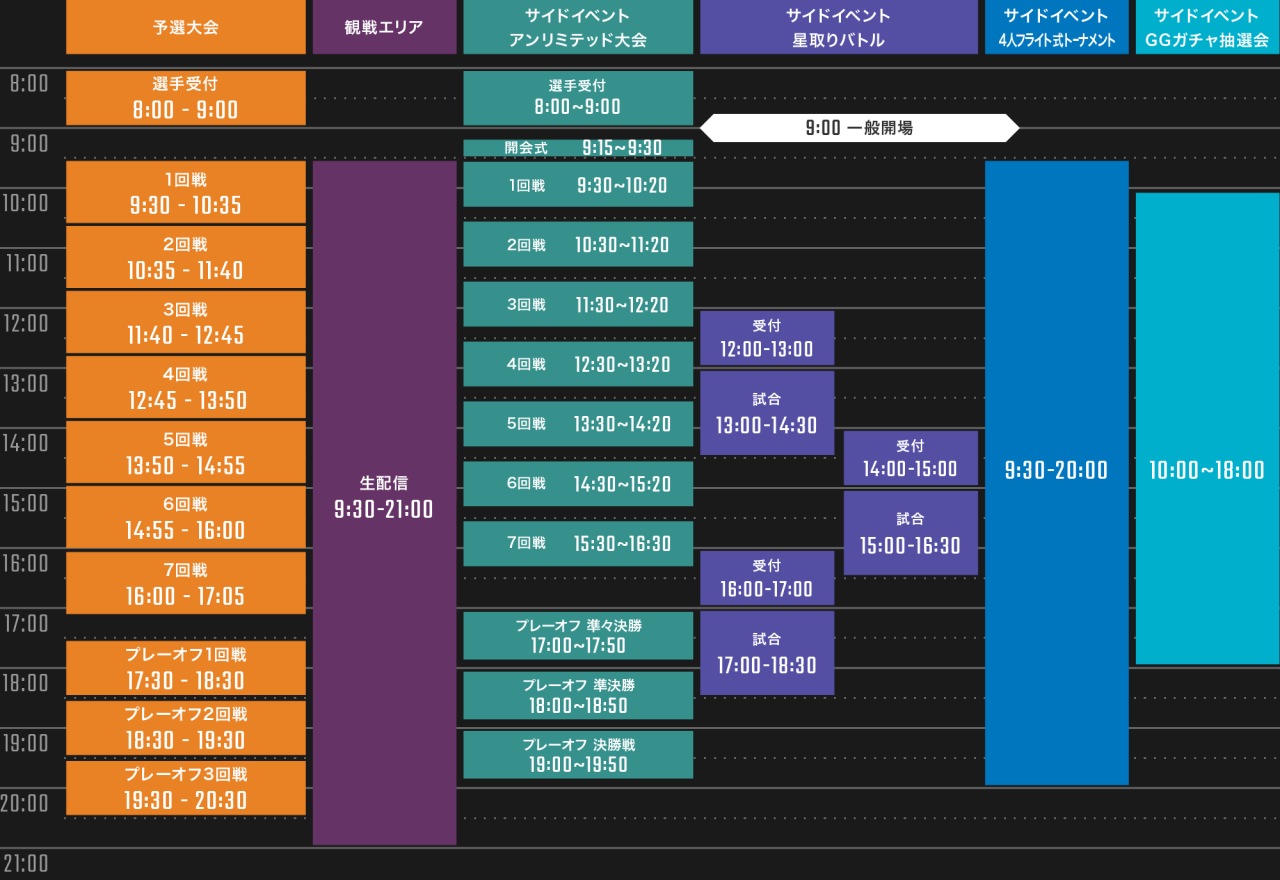Click the プレーオフ3回戦 19:30 - 20:30 block
1280x880 pixels.
(185, 788)
